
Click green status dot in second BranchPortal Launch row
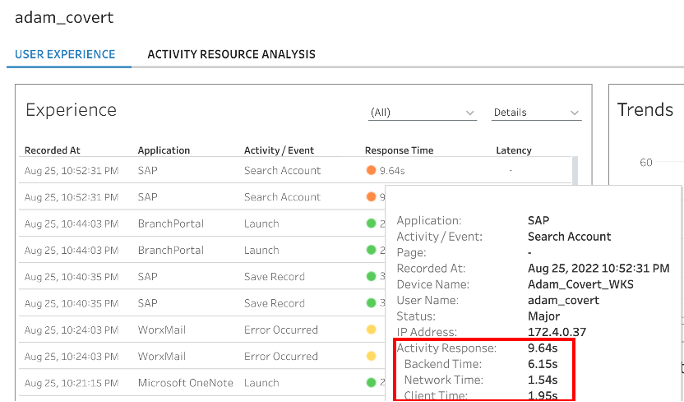click(x=371, y=250)
